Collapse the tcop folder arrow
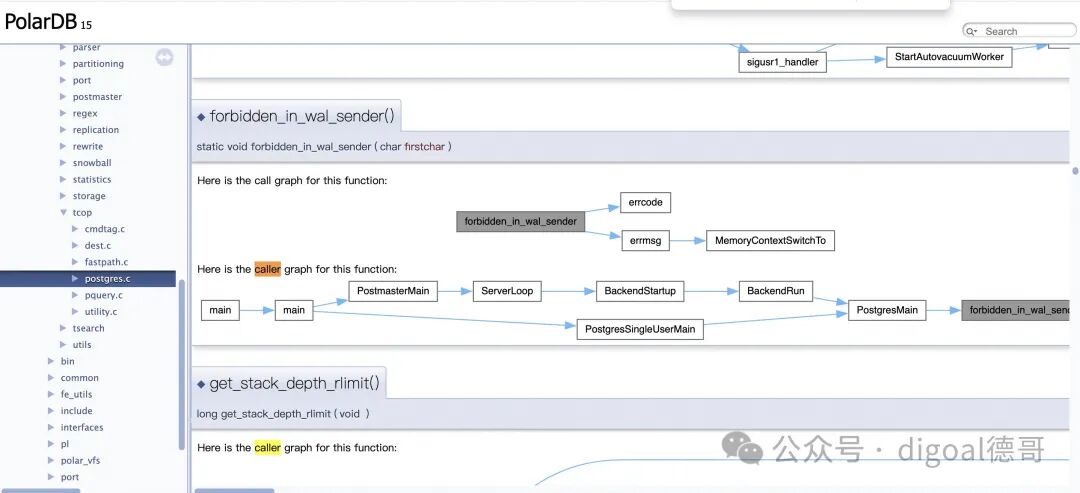This screenshot has width=1080, height=493. 63,212
